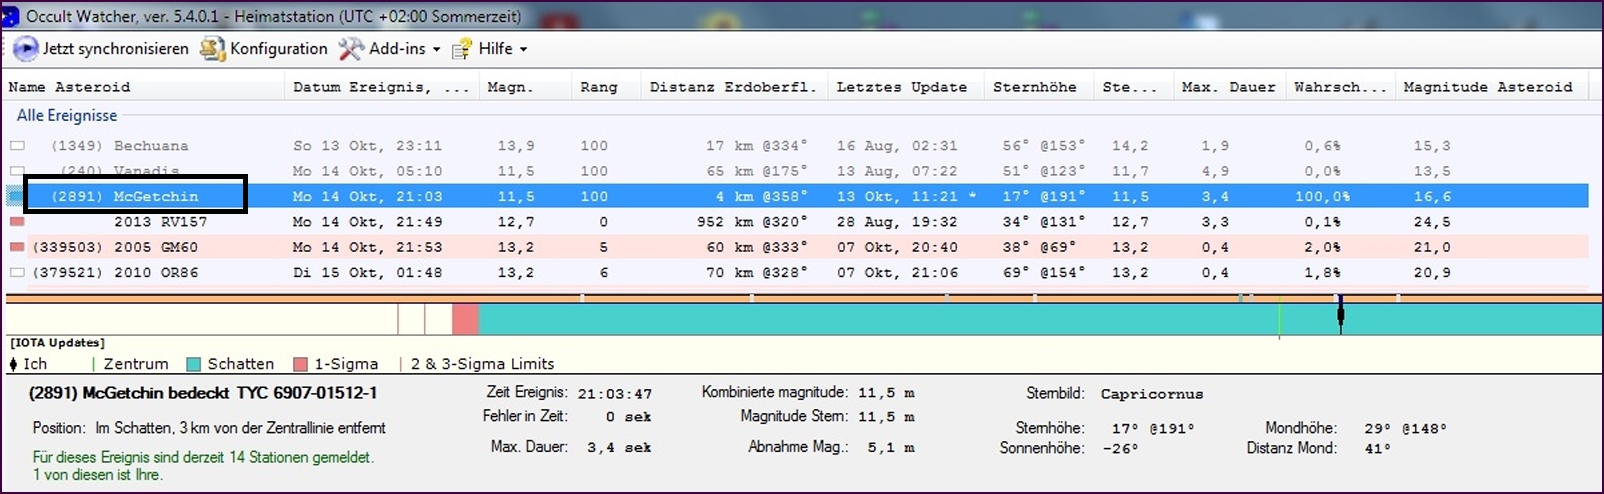Image resolution: width=1604 pixels, height=494 pixels.
Task: Click the Add-ins wrench and hammer icon
Action: (350, 49)
